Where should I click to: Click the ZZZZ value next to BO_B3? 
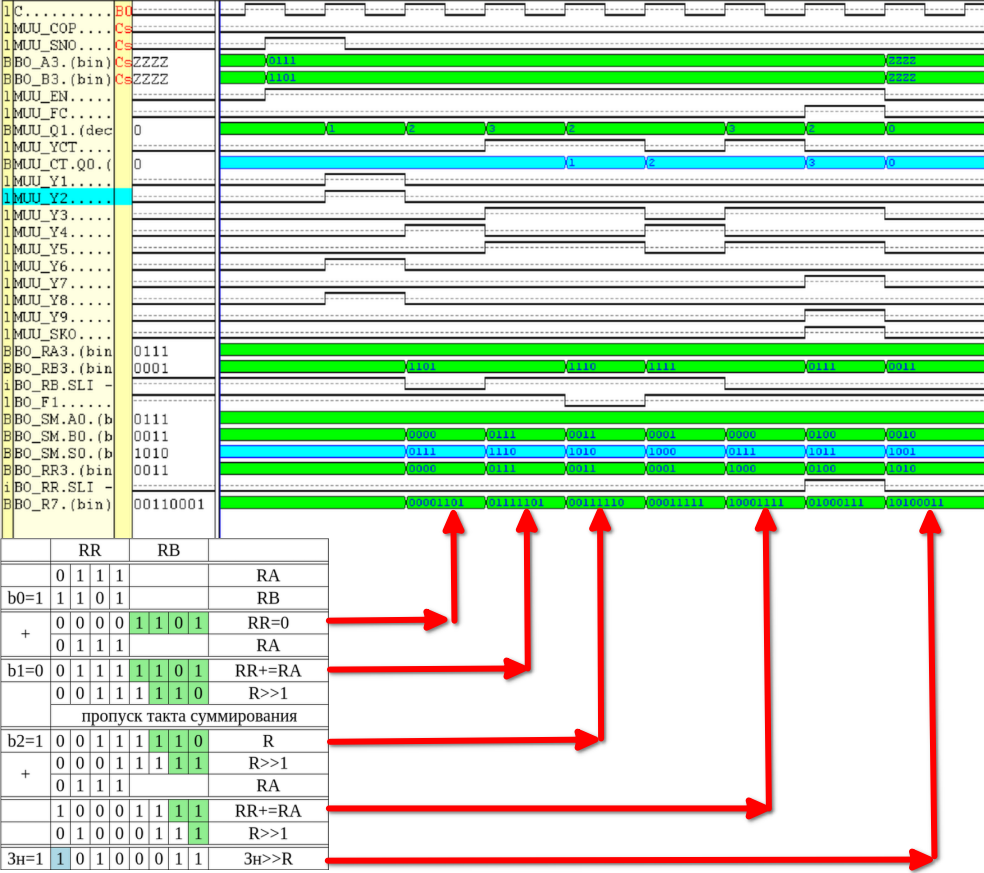pos(151,79)
